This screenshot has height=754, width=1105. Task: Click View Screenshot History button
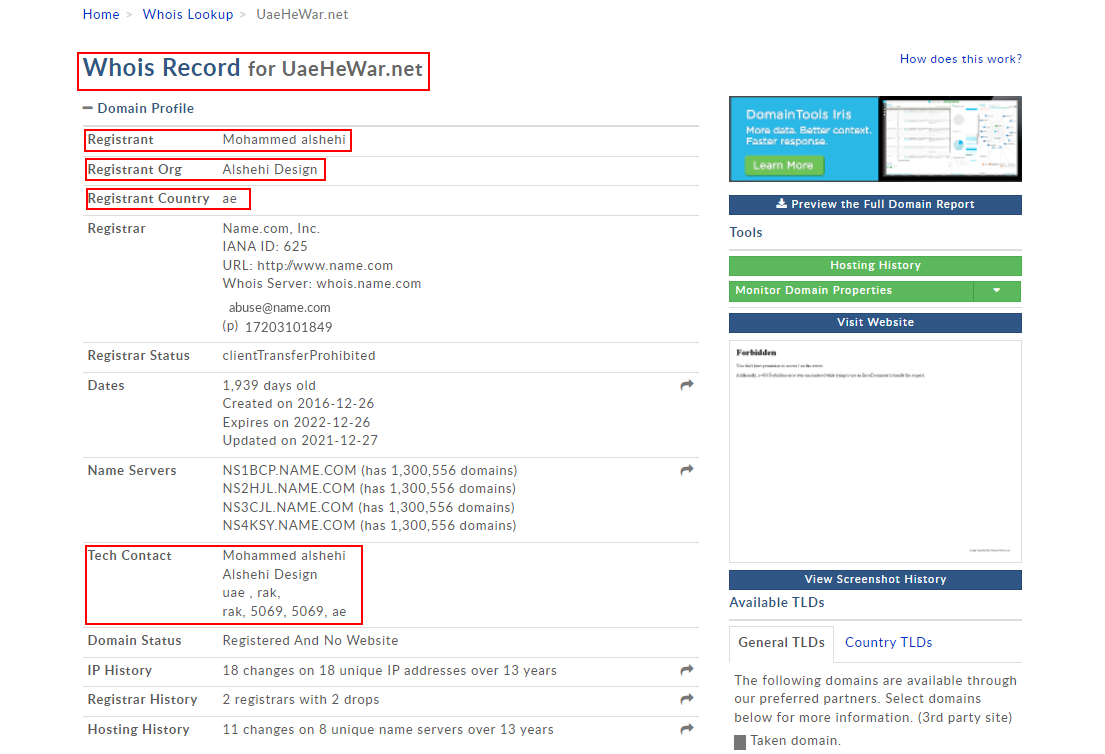[x=875, y=579]
